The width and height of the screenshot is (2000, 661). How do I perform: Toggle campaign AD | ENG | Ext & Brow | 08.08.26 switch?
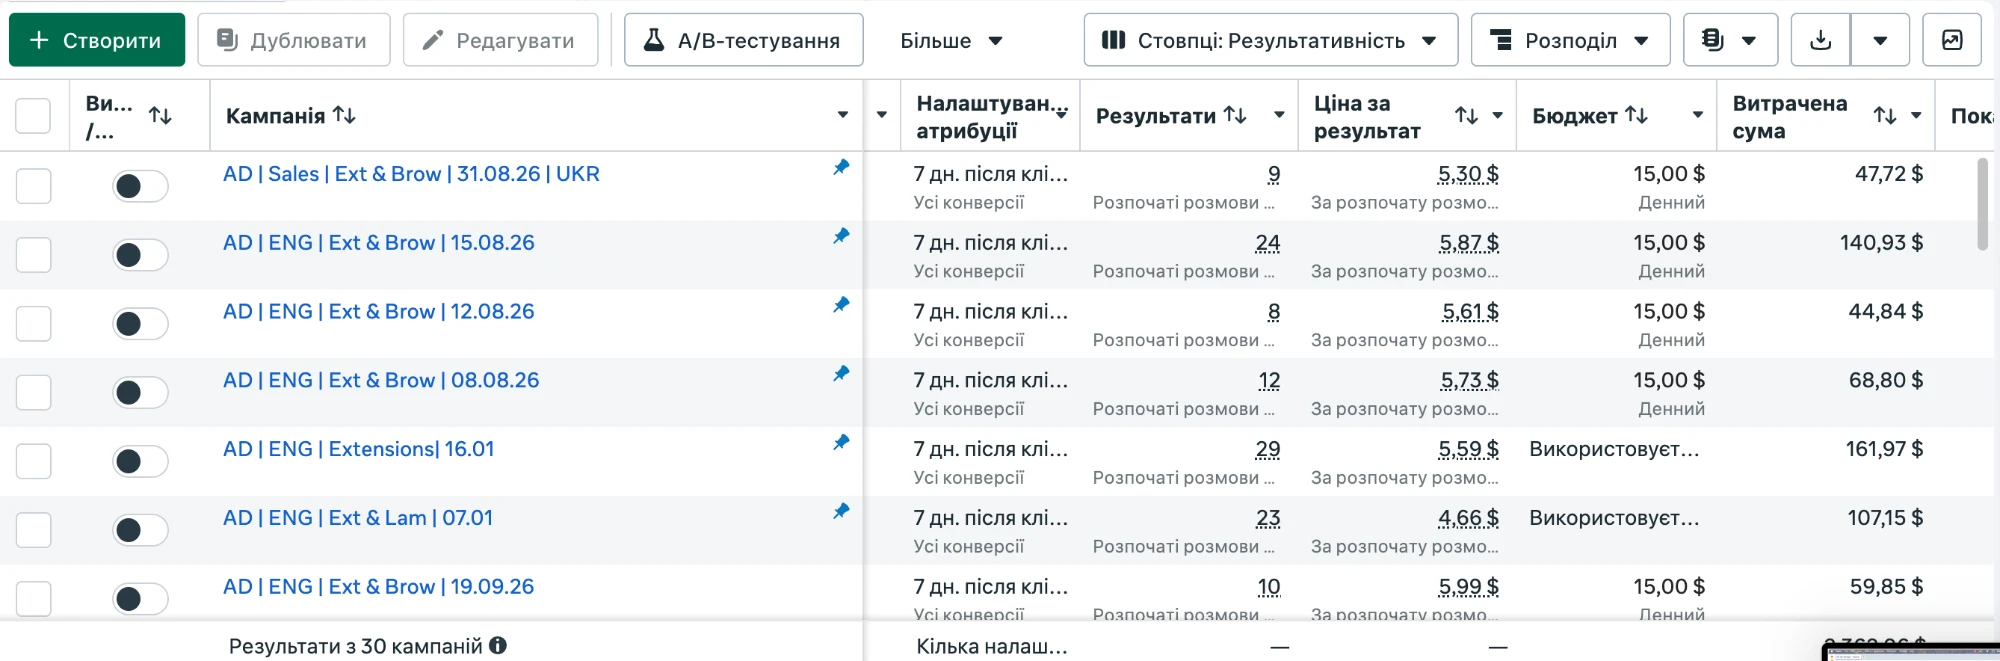[140, 392]
